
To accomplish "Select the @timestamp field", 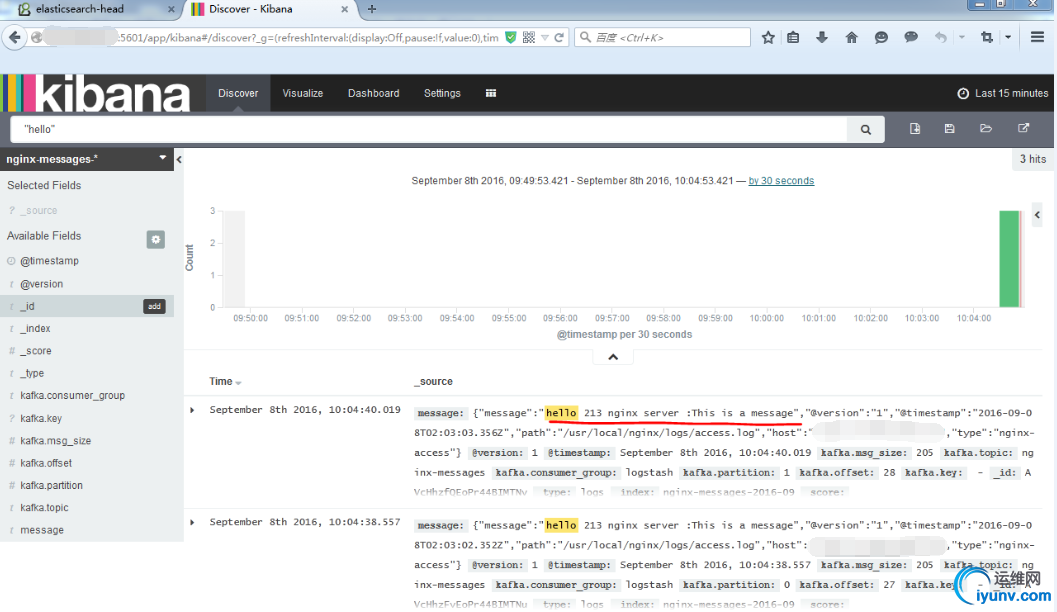I will [x=49, y=261].
